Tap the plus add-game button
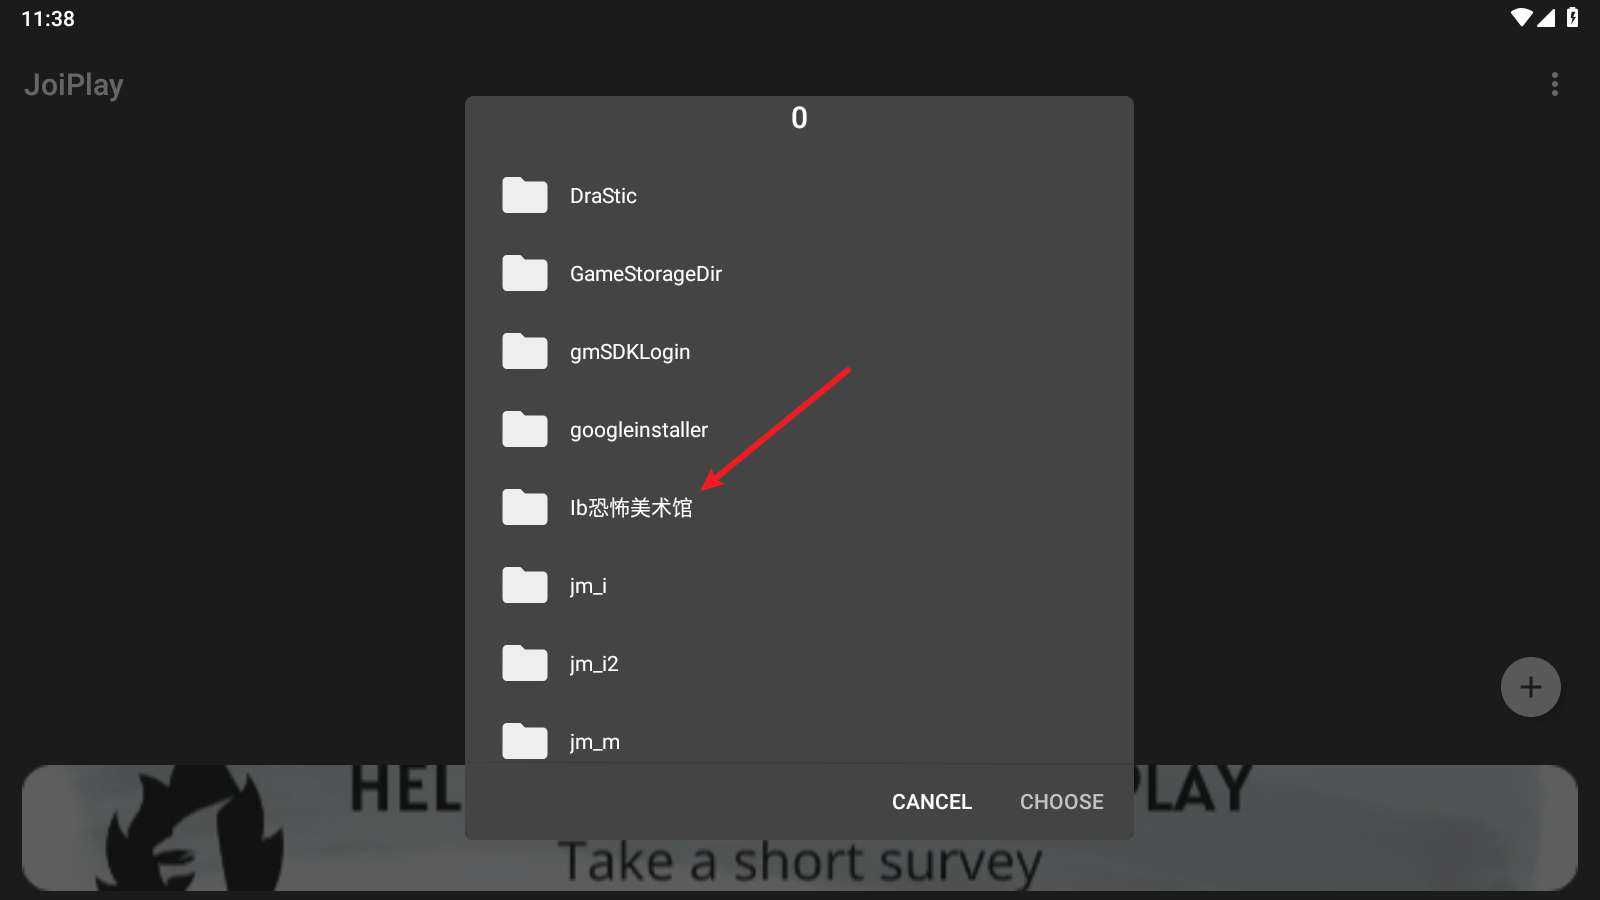1600x900 pixels. click(1530, 687)
